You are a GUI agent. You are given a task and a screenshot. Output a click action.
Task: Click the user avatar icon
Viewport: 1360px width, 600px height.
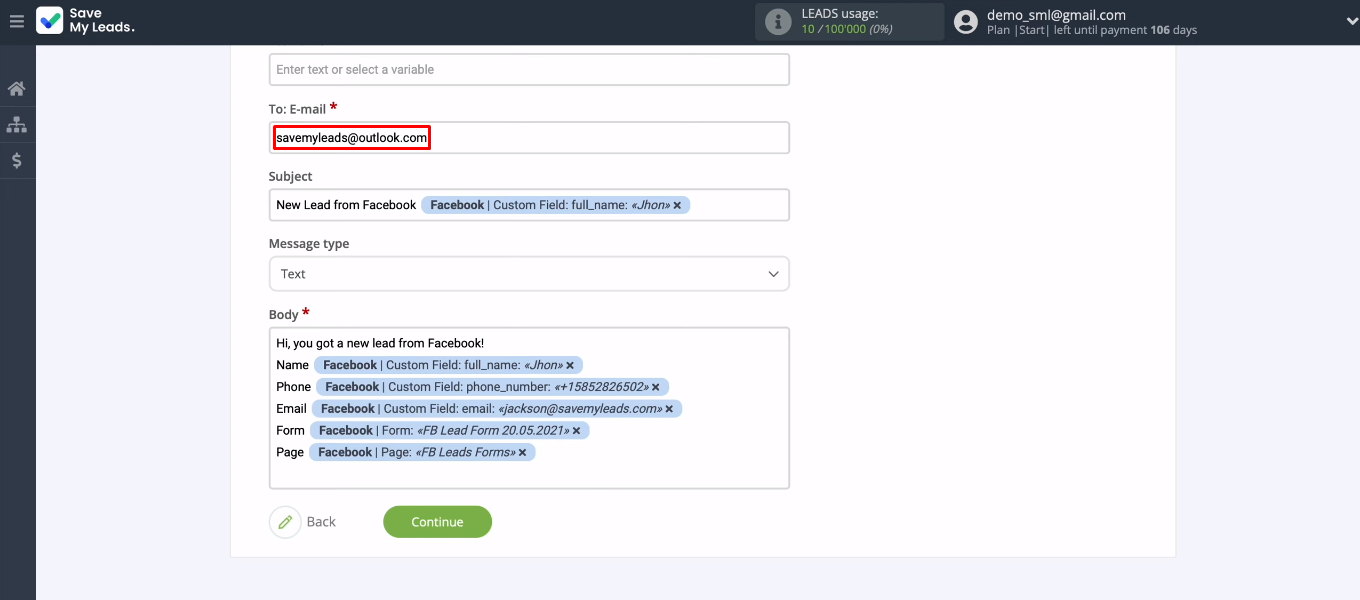point(965,22)
